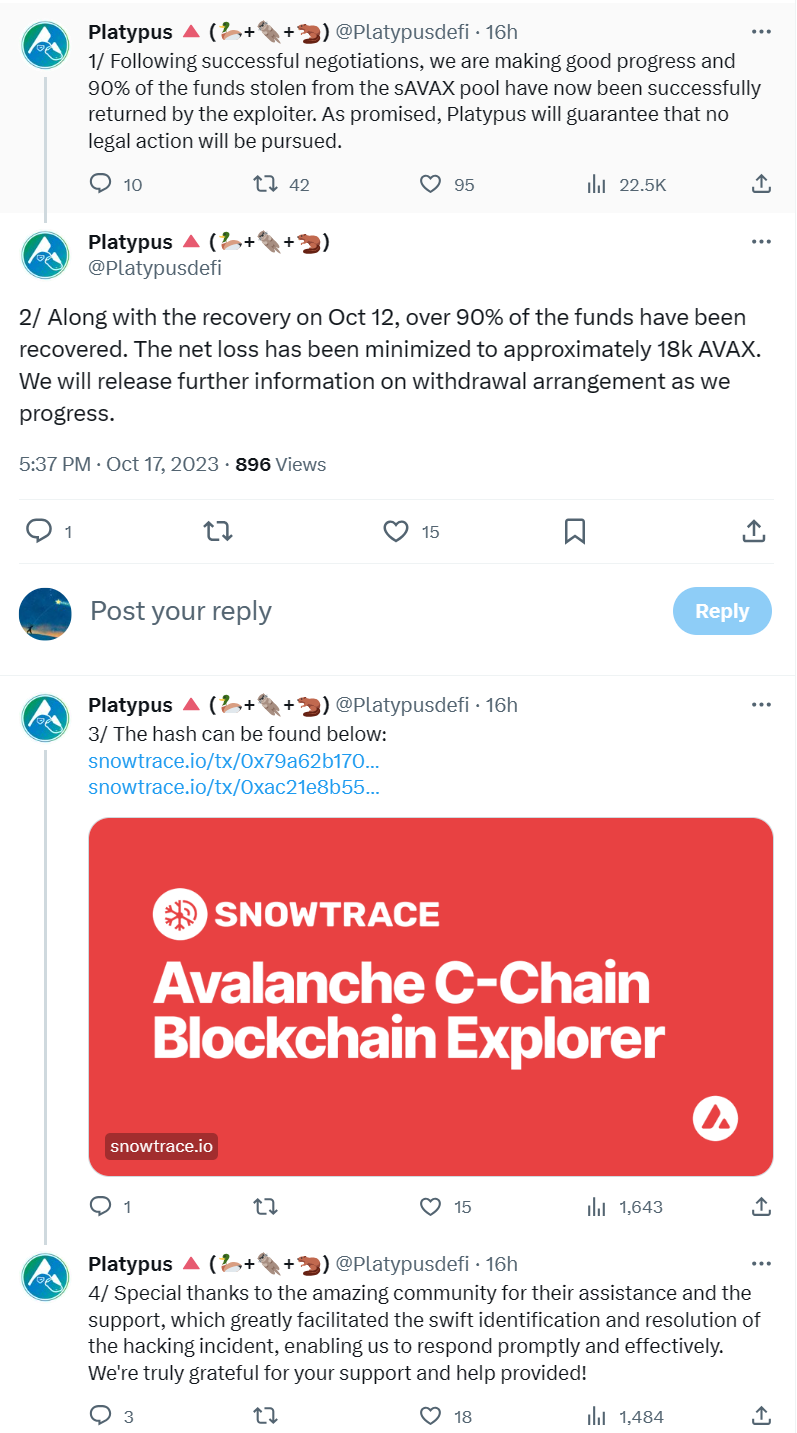The image size is (797, 1433).
Task: Like the main 2/ tweet
Action: click(397, 531)
